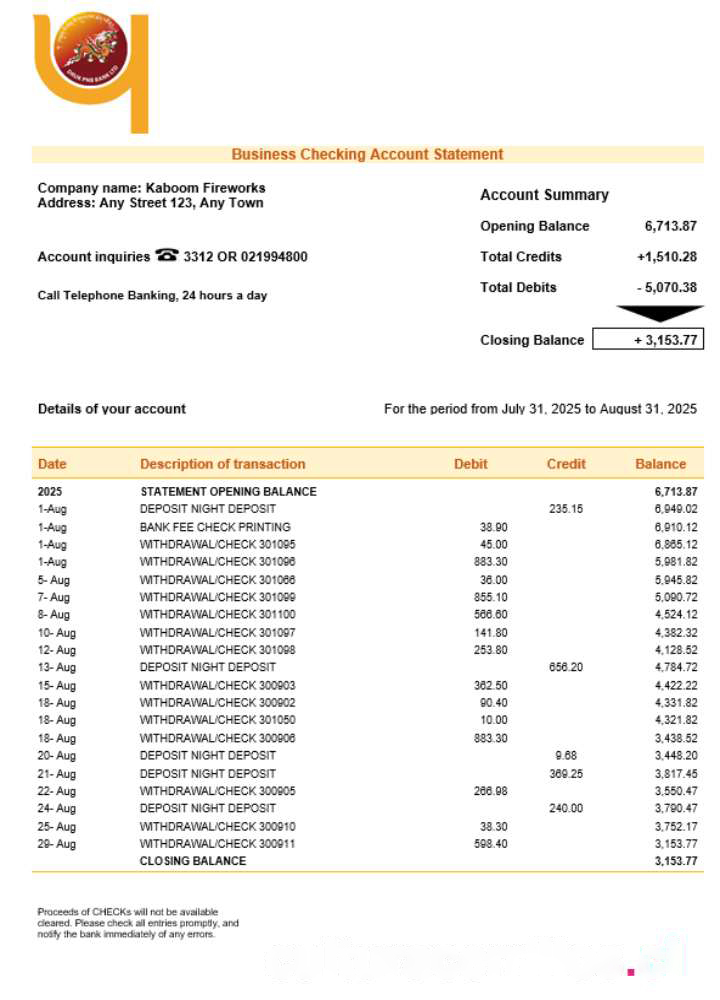Click the Date column header
720x1000 pixels.
pyautogui.click(x=52, y=464)
